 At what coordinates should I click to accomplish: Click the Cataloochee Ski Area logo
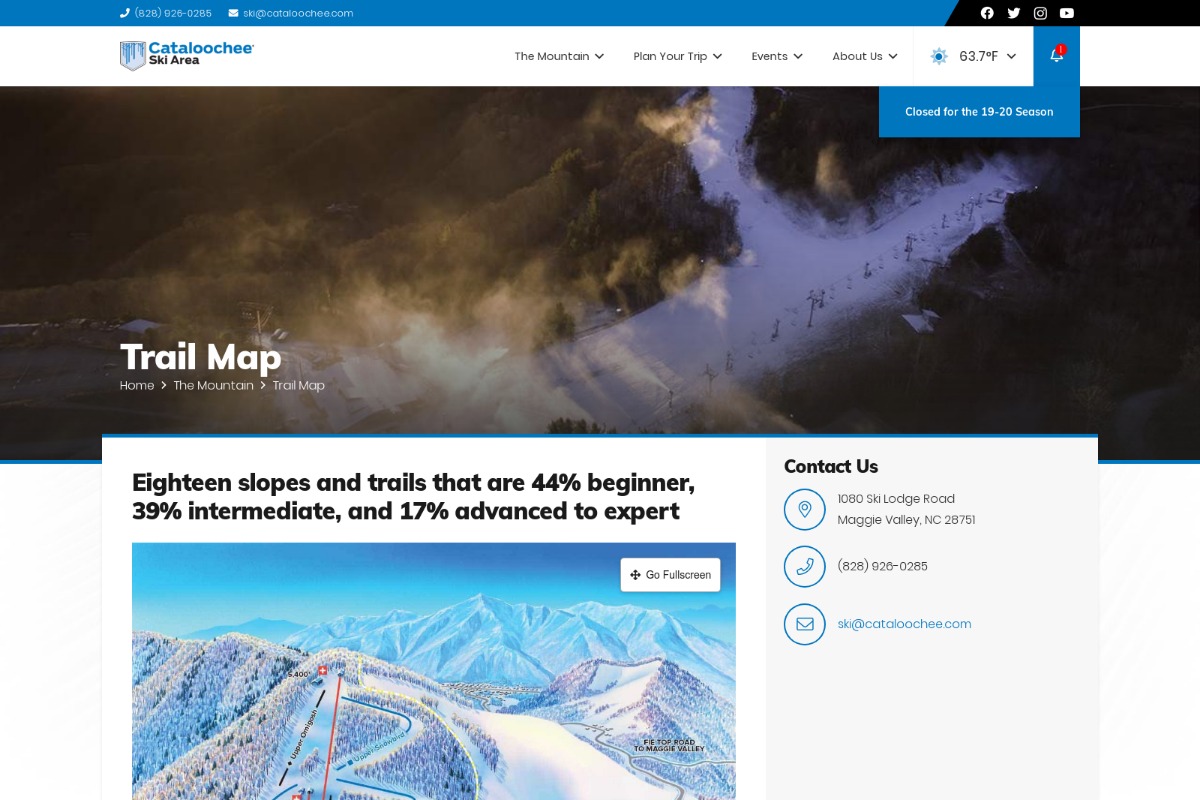pyautogui.click(x=187, y=55)
